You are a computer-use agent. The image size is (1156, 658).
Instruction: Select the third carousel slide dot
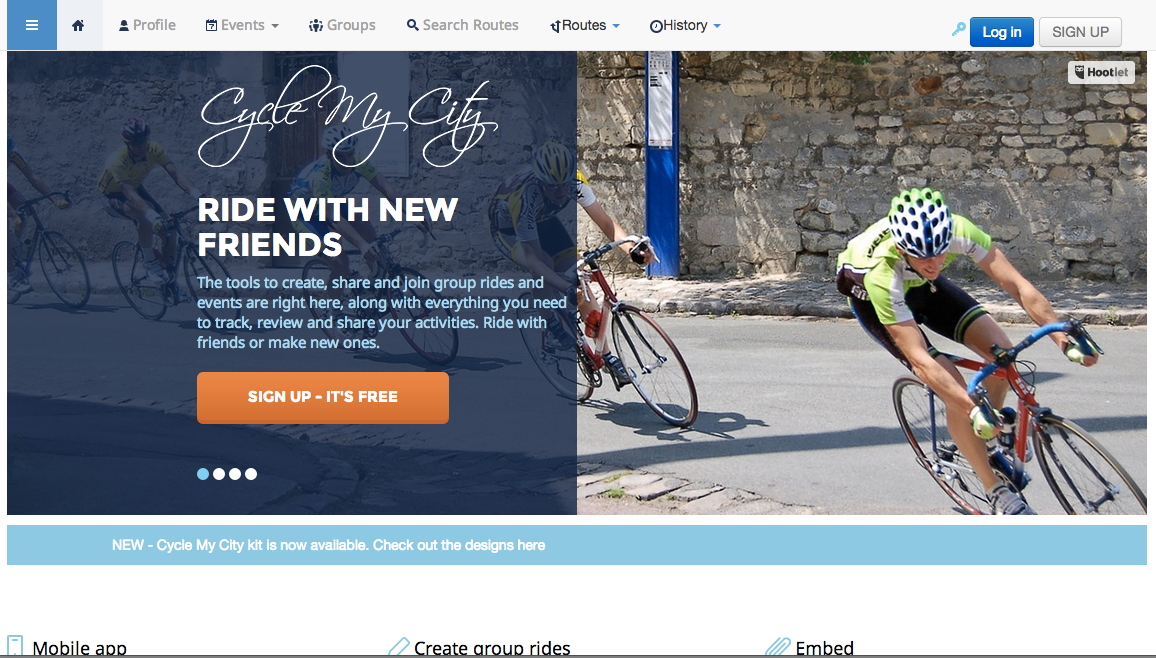coord(235,474)
